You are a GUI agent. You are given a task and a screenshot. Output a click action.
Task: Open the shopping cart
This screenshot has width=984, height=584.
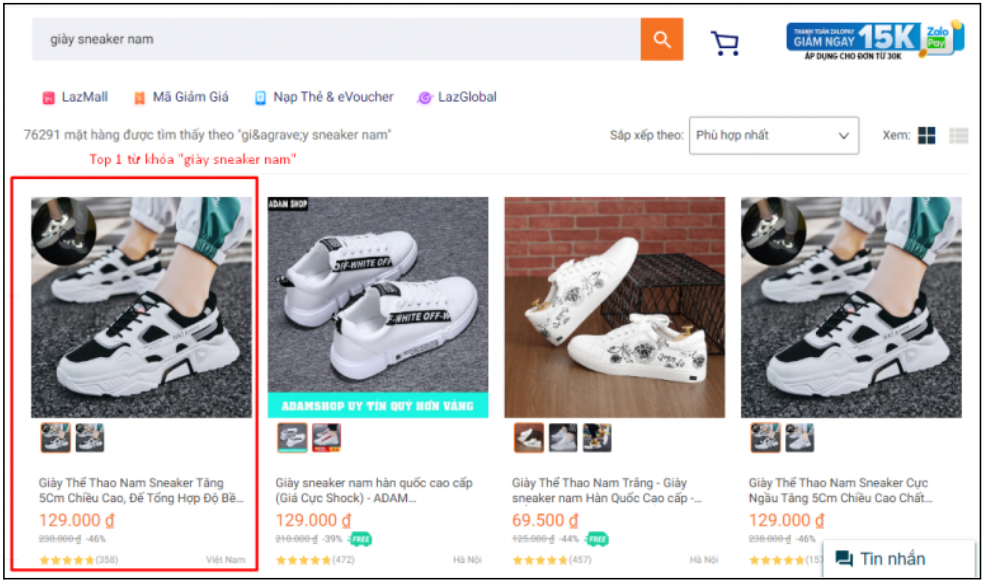725,42
